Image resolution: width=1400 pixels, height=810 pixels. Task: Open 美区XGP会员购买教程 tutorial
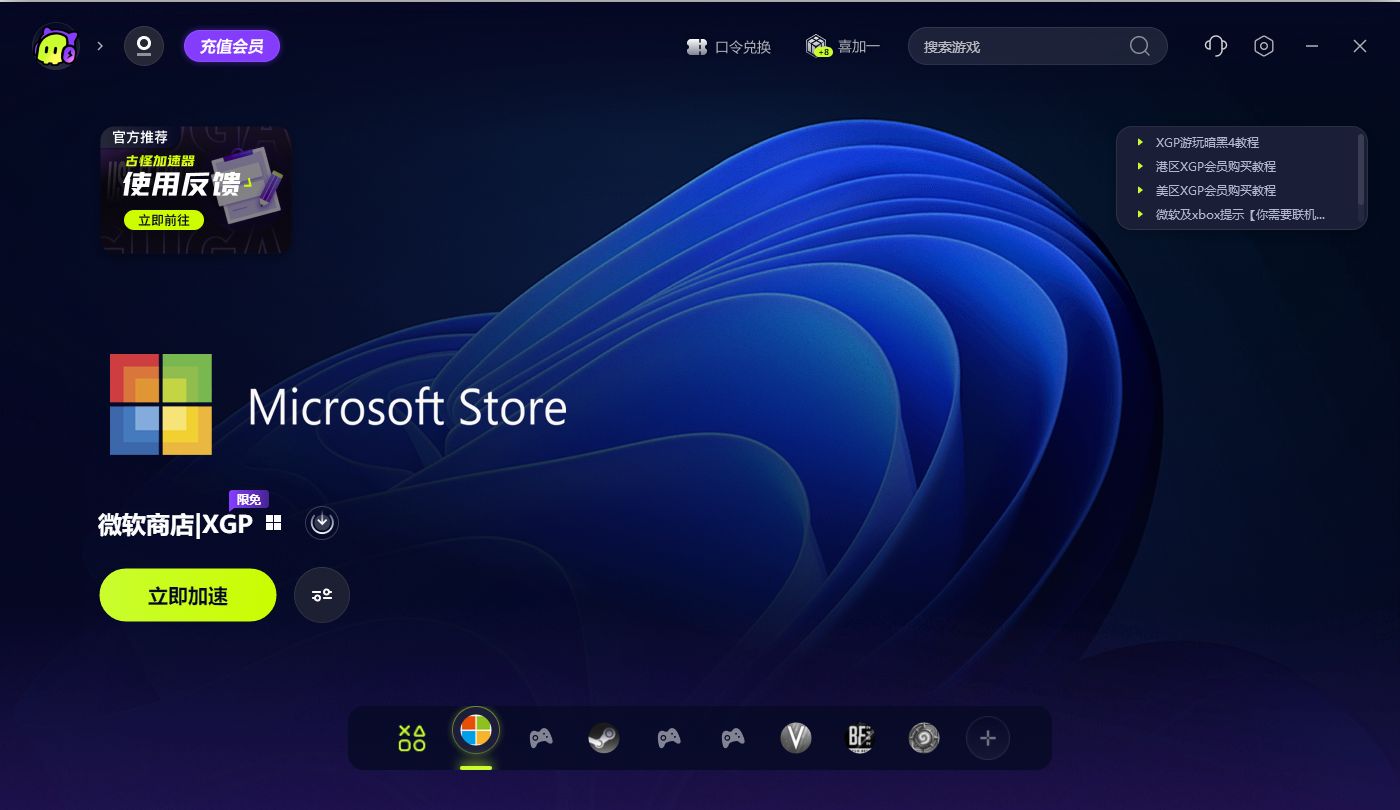coord(1216,191)
